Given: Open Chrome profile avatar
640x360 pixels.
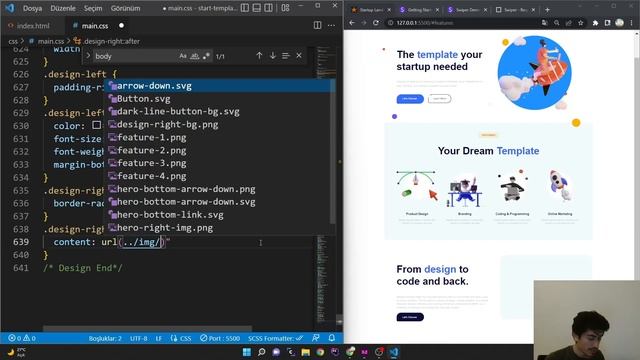Looking at the screenshot, I should coord(619,23).
